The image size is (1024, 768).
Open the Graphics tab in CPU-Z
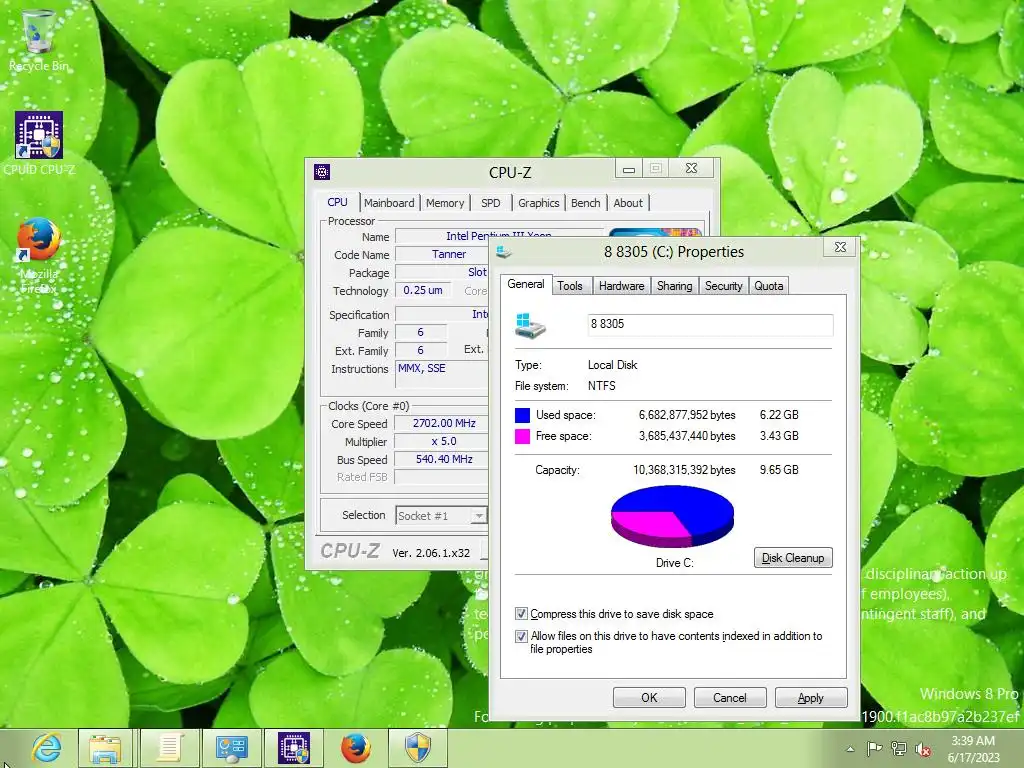tap(539, 203)
